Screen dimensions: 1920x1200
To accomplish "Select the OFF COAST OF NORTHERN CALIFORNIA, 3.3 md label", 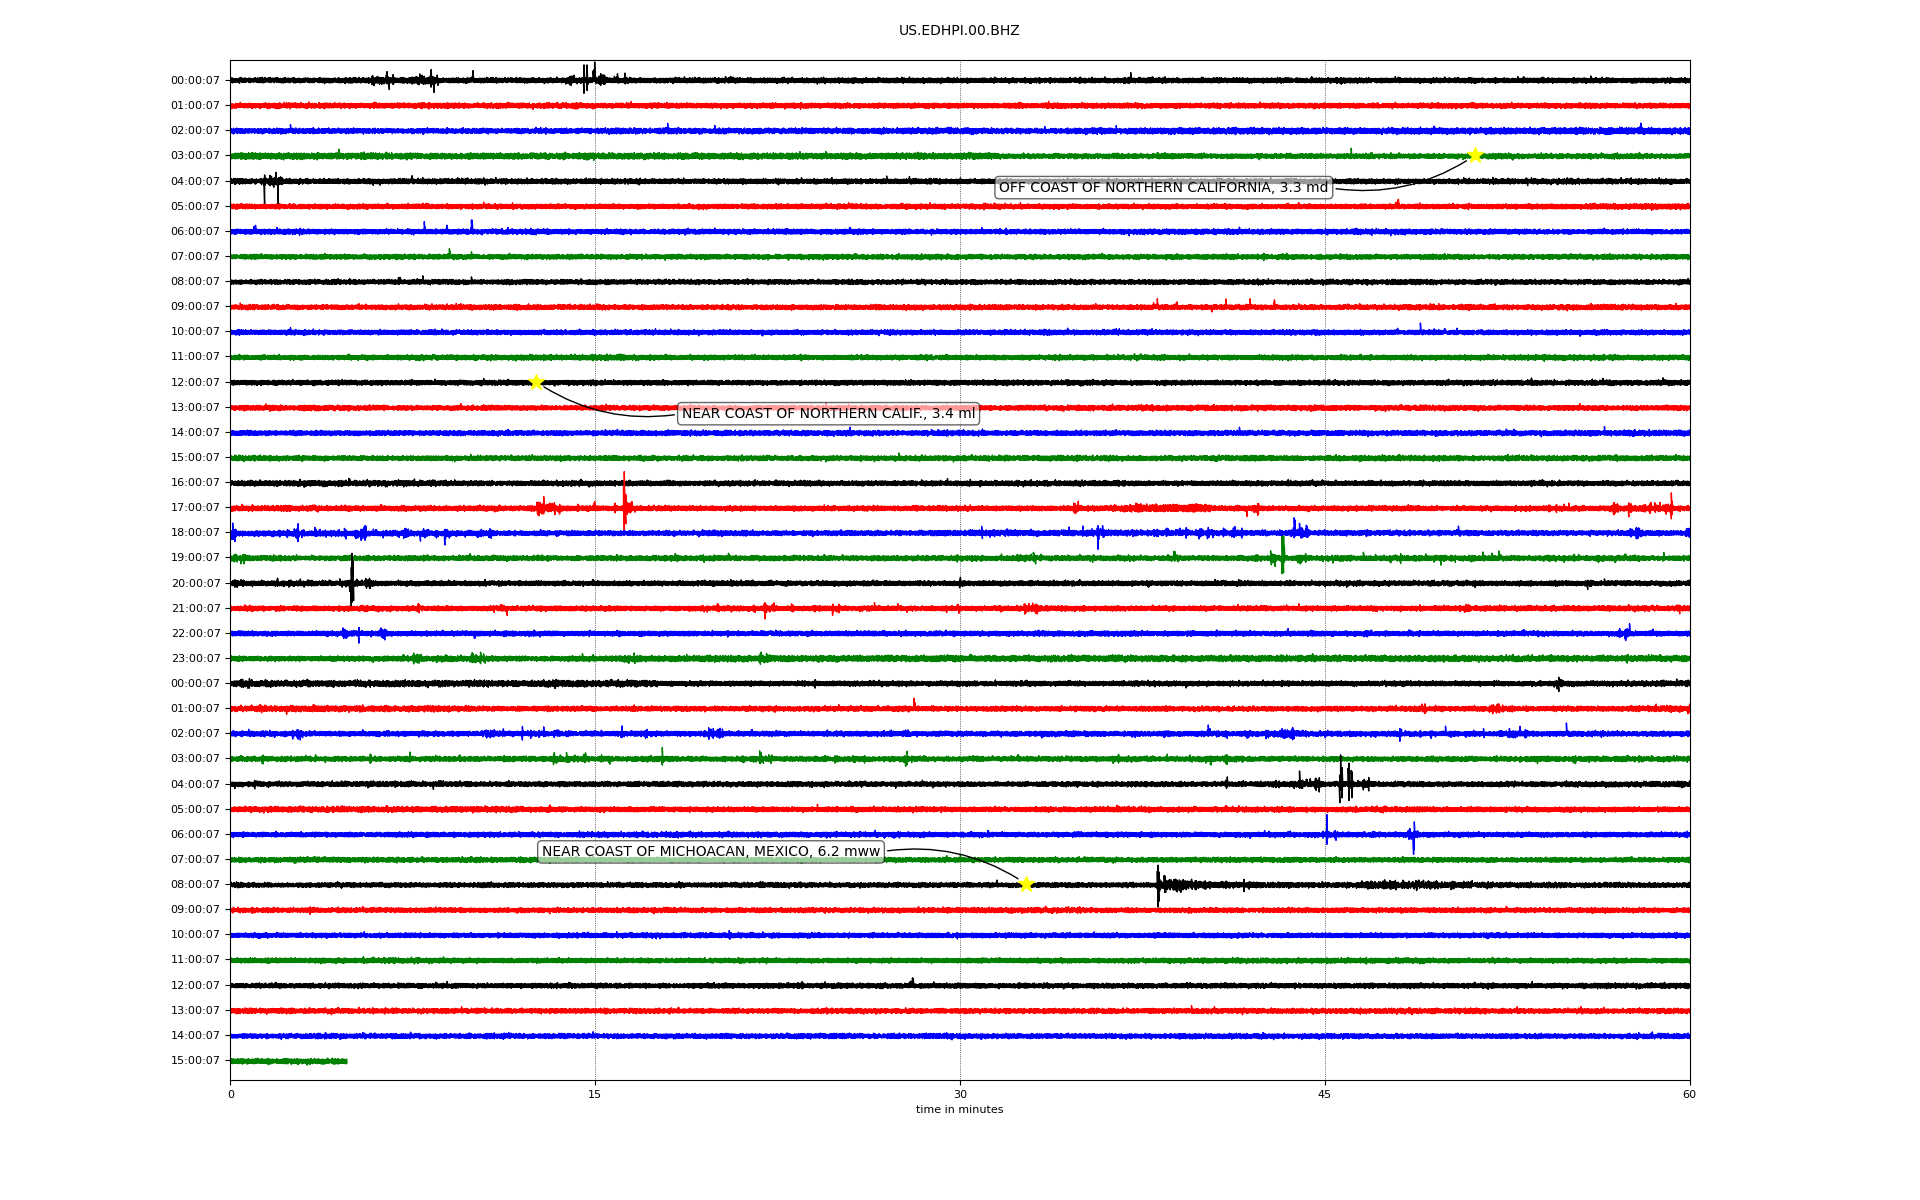I will pos(1163,188).
